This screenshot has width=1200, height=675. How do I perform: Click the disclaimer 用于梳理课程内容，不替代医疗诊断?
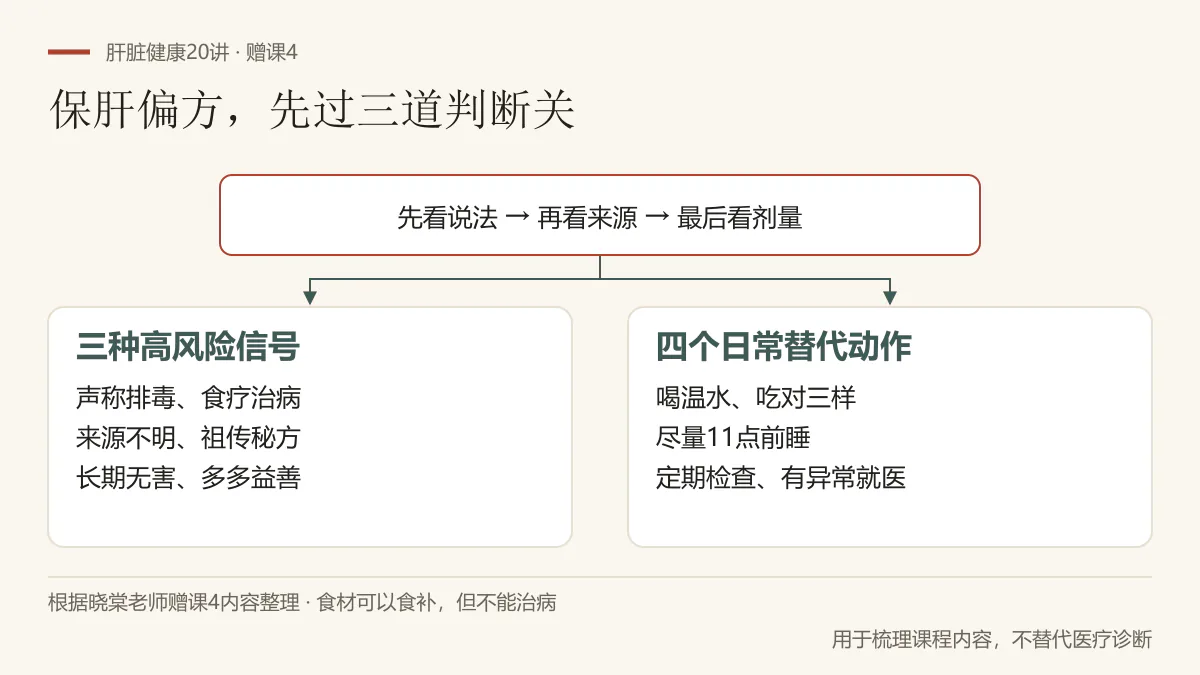[992, 639]
